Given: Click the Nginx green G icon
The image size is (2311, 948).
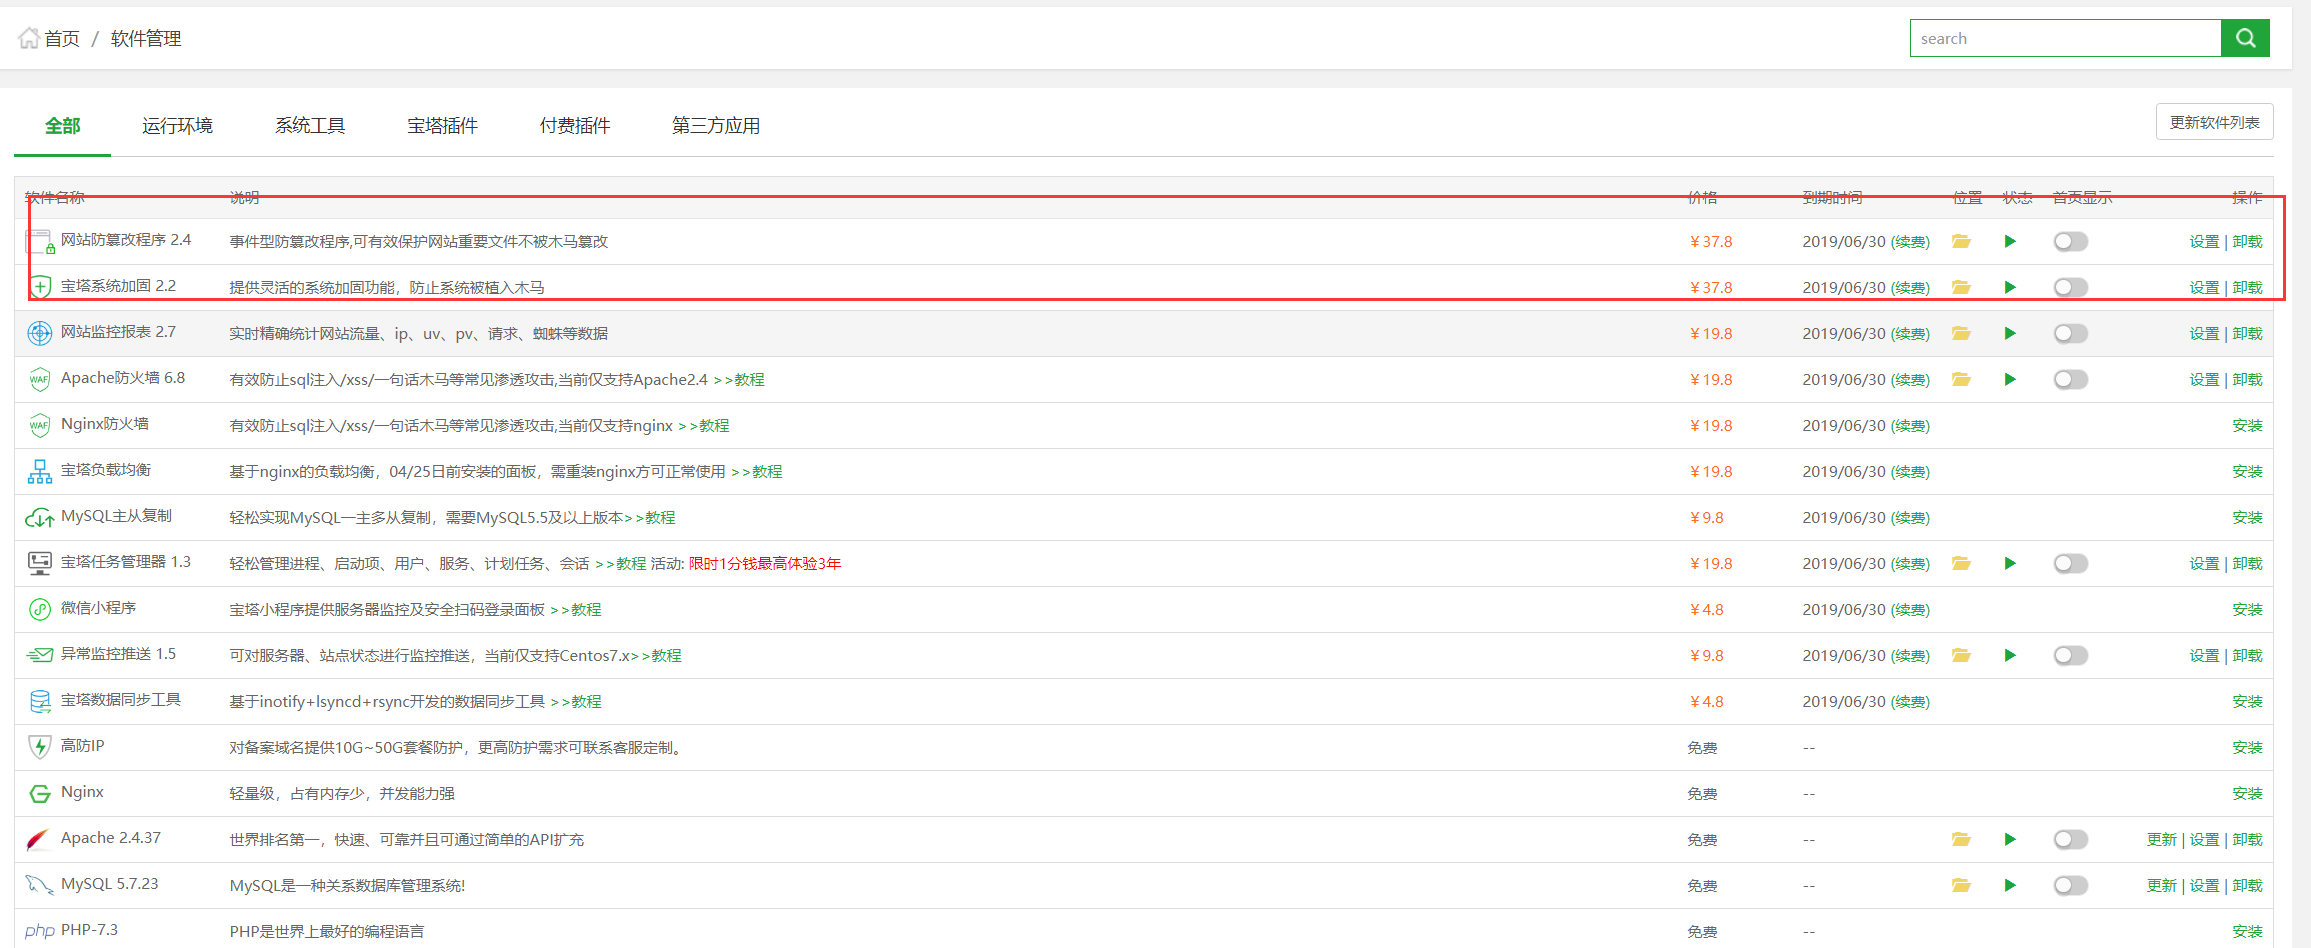Looking at the screenshot, I should coord(40,793).
